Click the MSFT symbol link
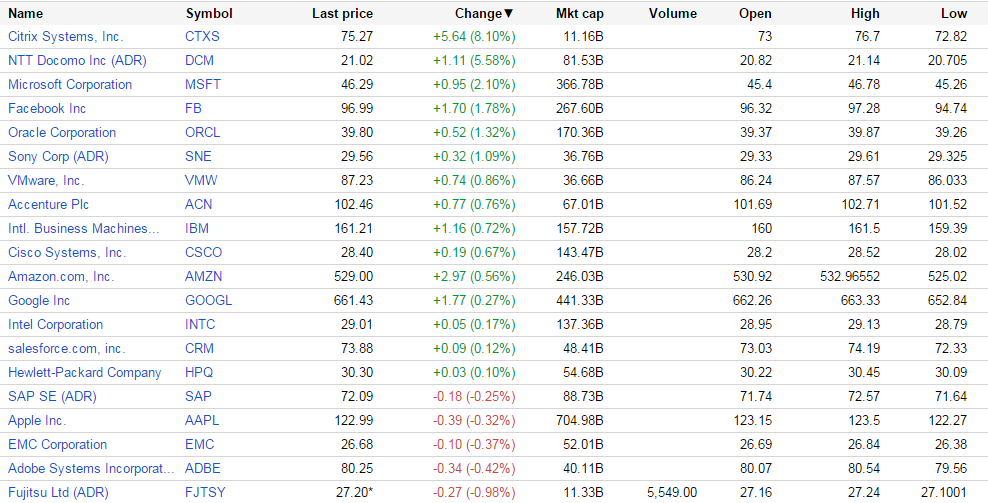This screenshot has height=503, width=988. [x=203, y=84]
